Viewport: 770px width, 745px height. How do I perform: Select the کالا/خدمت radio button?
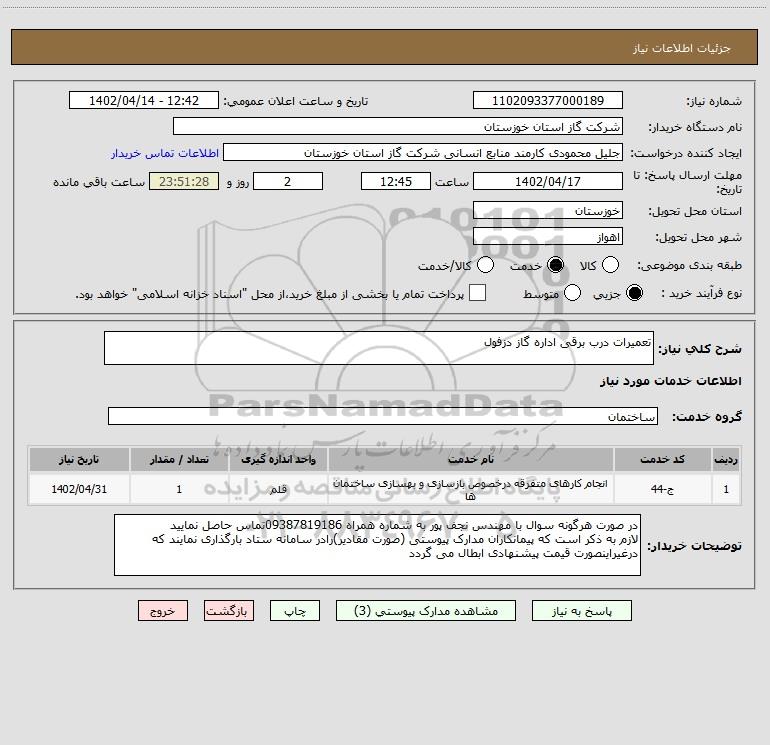(x=485, y=265)
